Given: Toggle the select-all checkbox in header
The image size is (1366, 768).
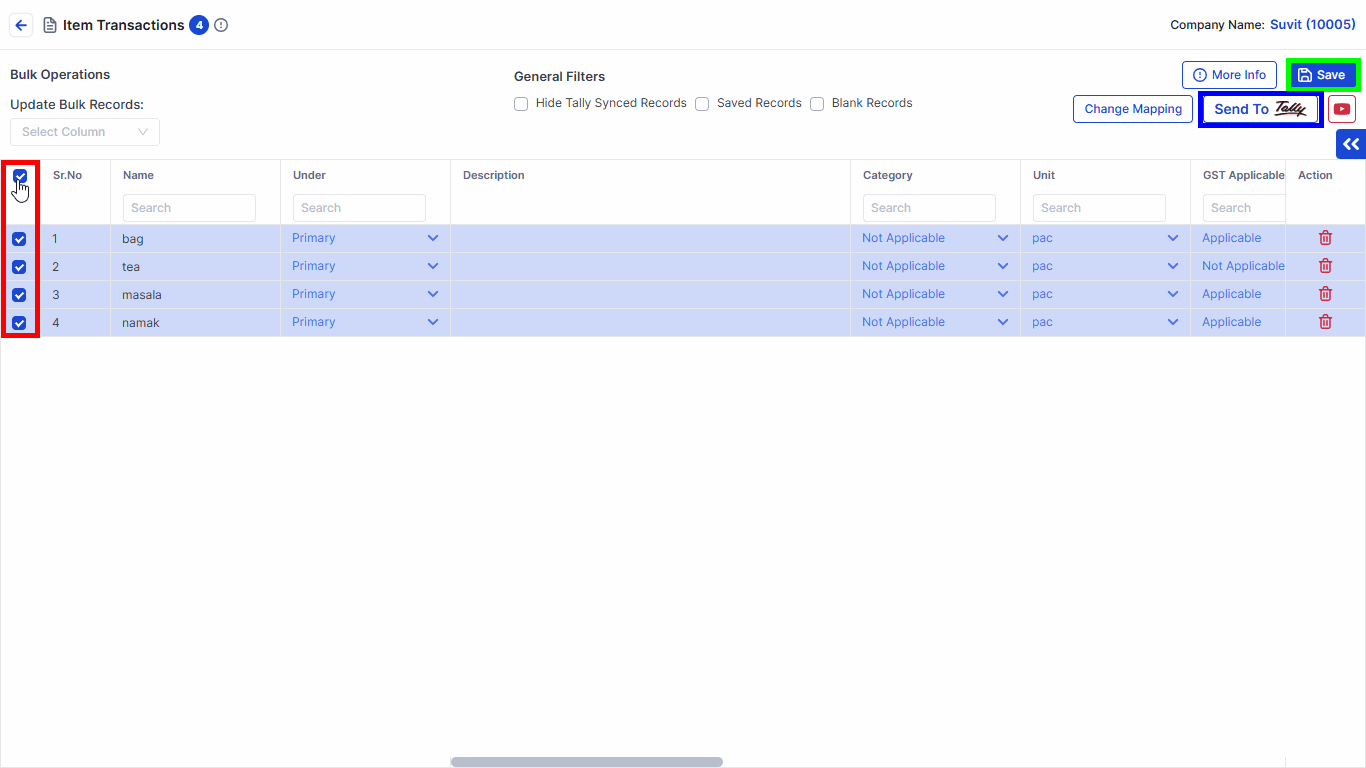Looking at the screenshot, I should click(x=20, y=176).
